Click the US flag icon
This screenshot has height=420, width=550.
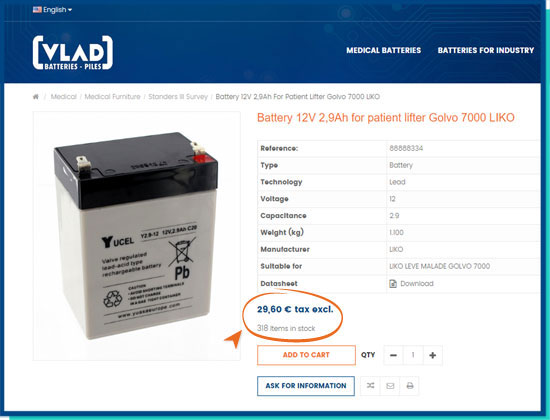tap(37, 9)
